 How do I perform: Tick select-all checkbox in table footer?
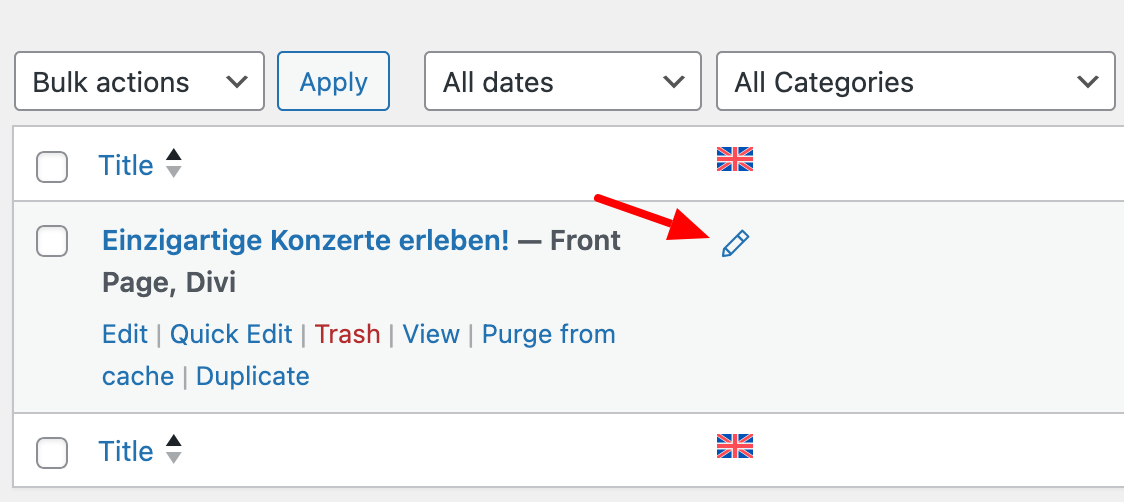(52, 453)
